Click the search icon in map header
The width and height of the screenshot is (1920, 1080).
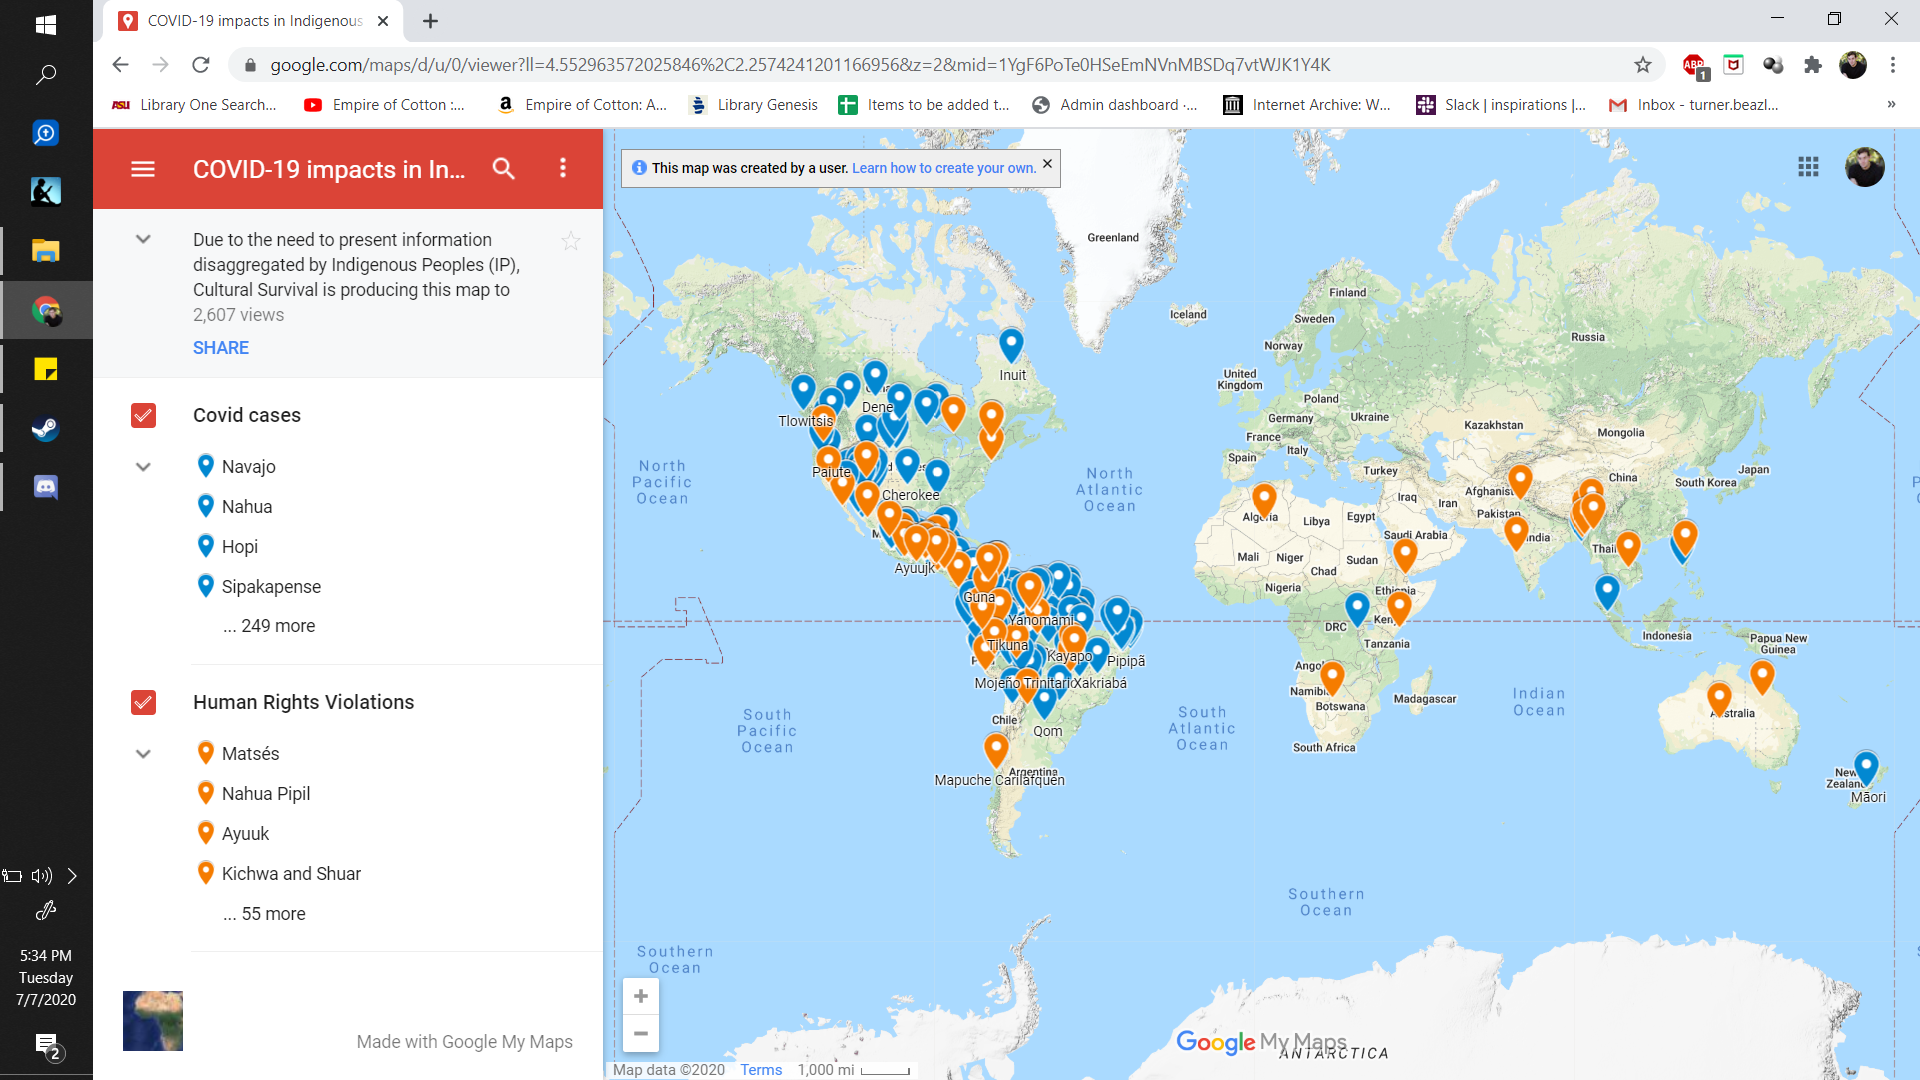pos(504,169)
